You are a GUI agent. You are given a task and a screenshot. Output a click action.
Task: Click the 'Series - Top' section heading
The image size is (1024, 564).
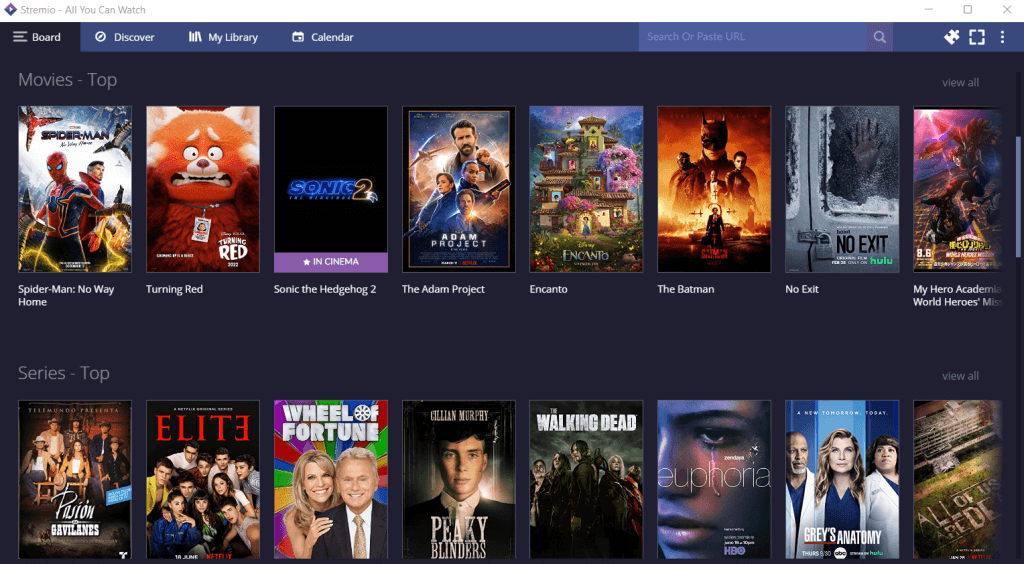coord(63,373)
